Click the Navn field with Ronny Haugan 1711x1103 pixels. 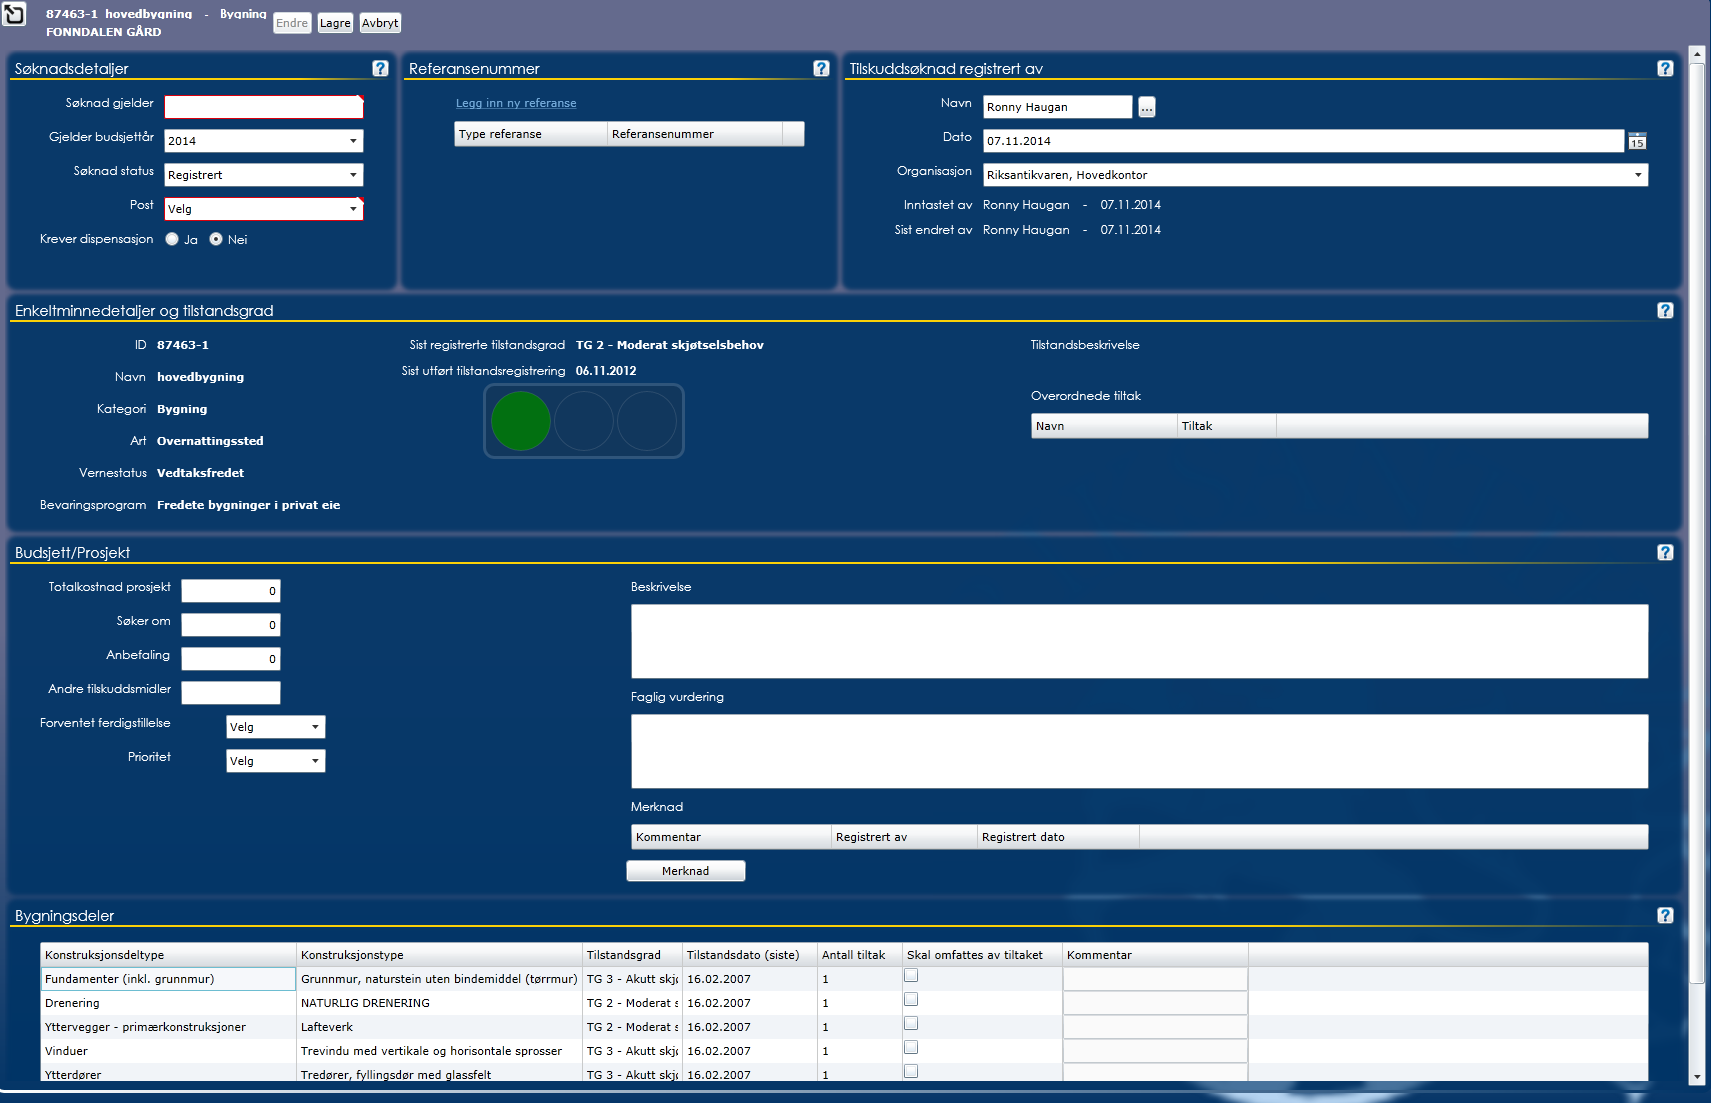point(1058,107)
